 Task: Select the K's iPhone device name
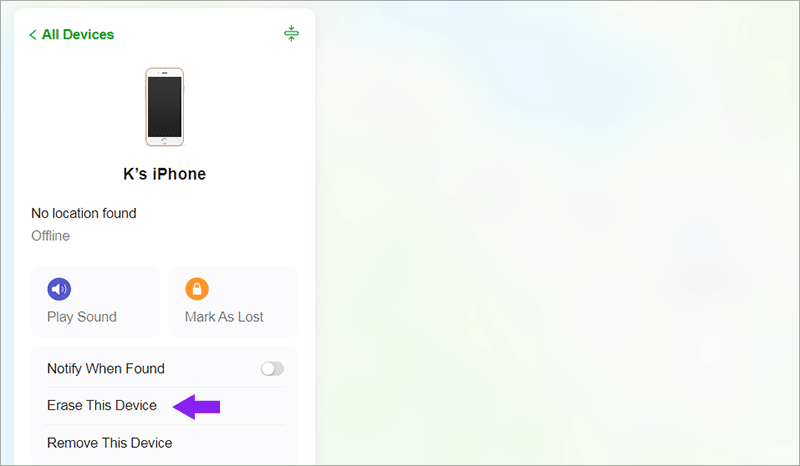(x=164, y=174)
